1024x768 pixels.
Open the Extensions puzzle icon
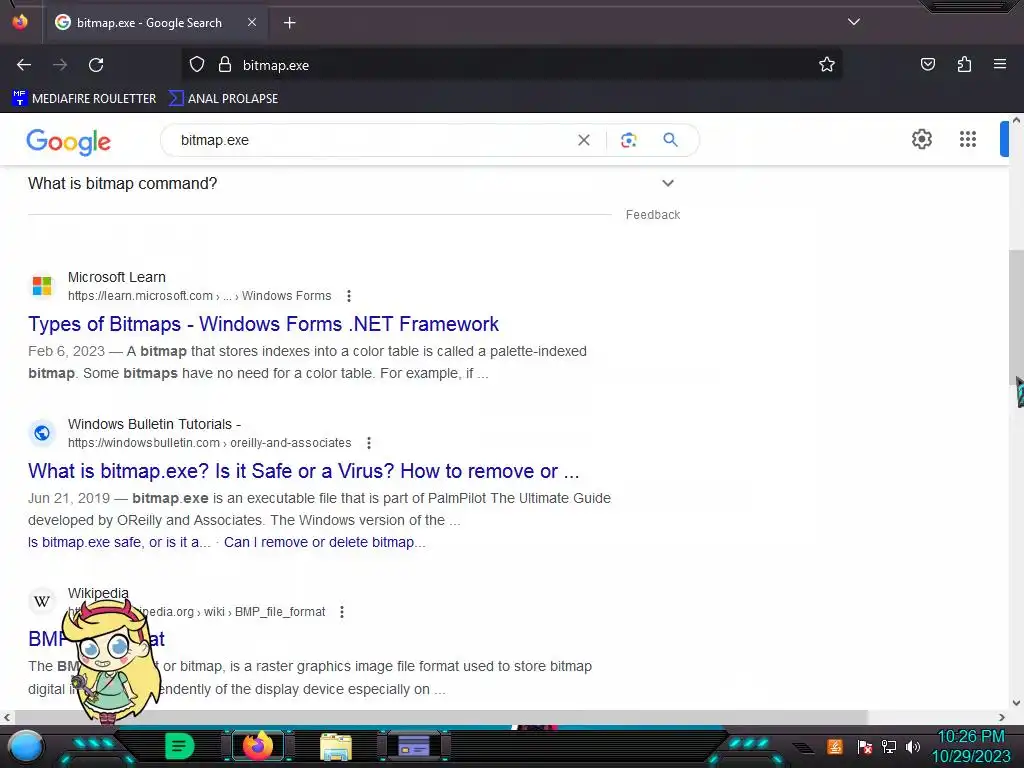964,65
